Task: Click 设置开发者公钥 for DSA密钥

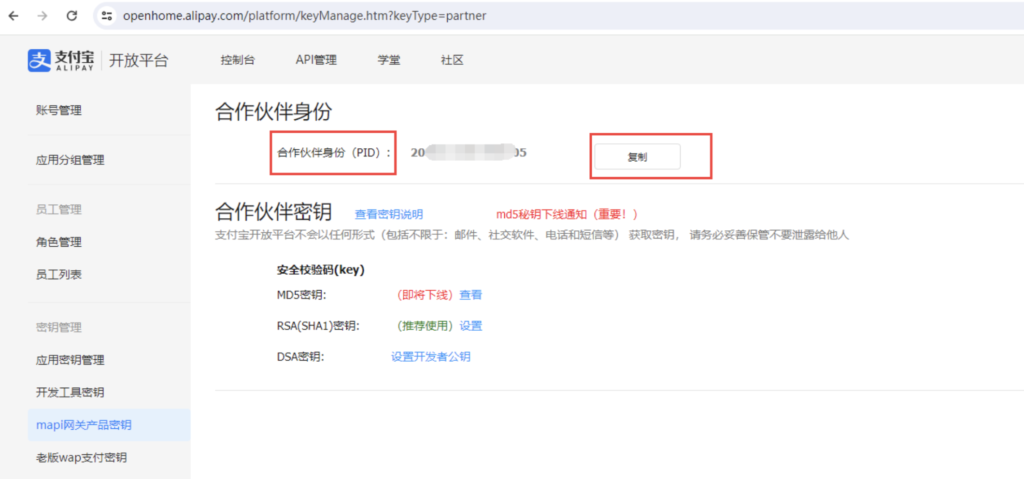Action: pyautogui.click(x=430, y=357)
